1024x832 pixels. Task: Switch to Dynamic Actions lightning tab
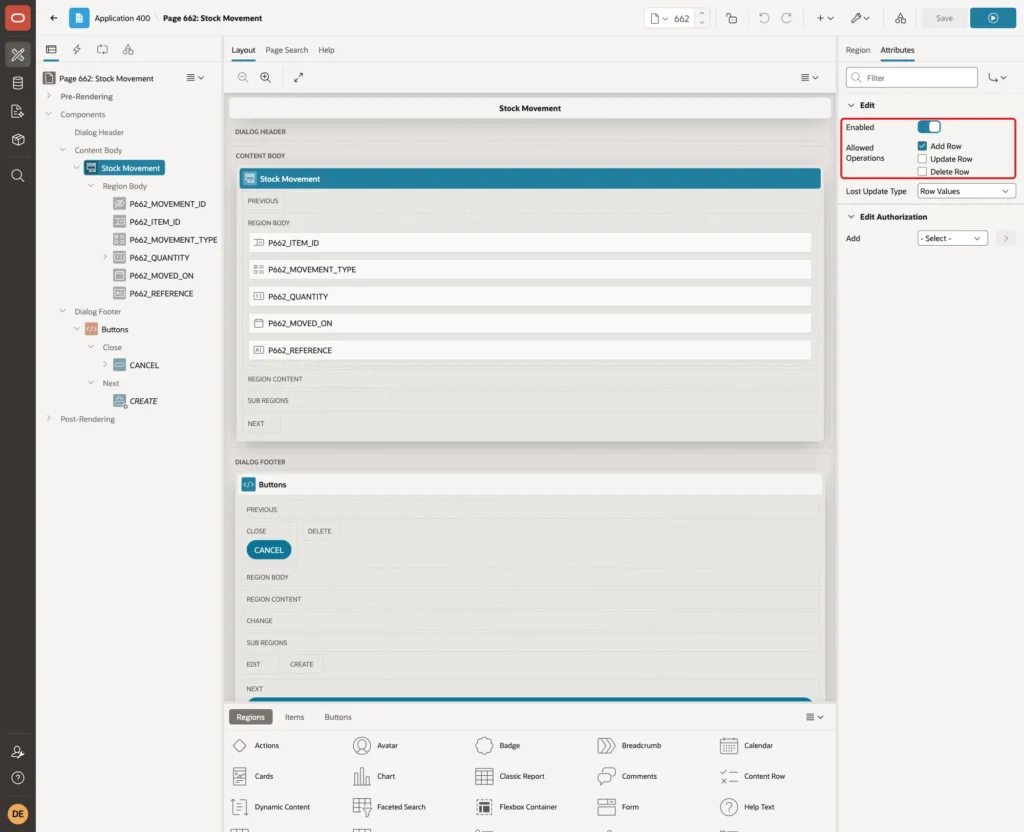click(x=76, y=50)
